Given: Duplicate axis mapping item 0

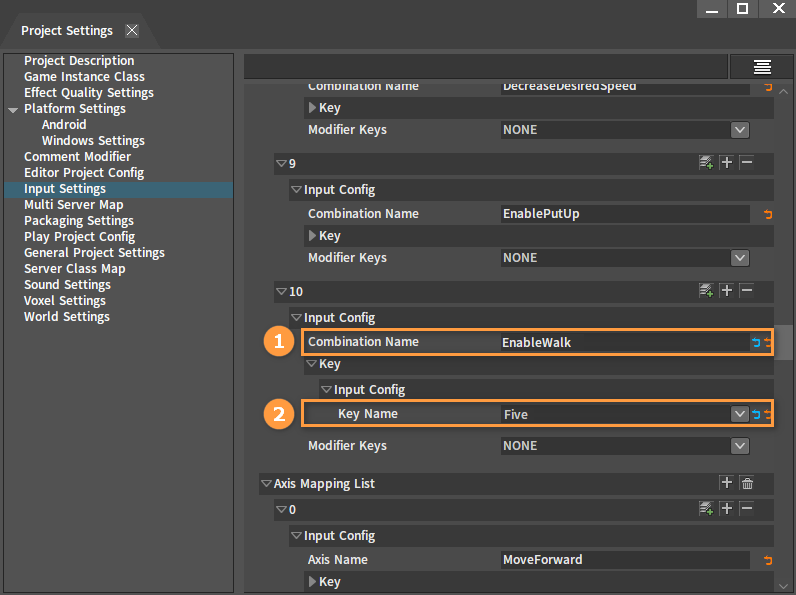Looking at the screenshot, I should click(x=706, y=508).
